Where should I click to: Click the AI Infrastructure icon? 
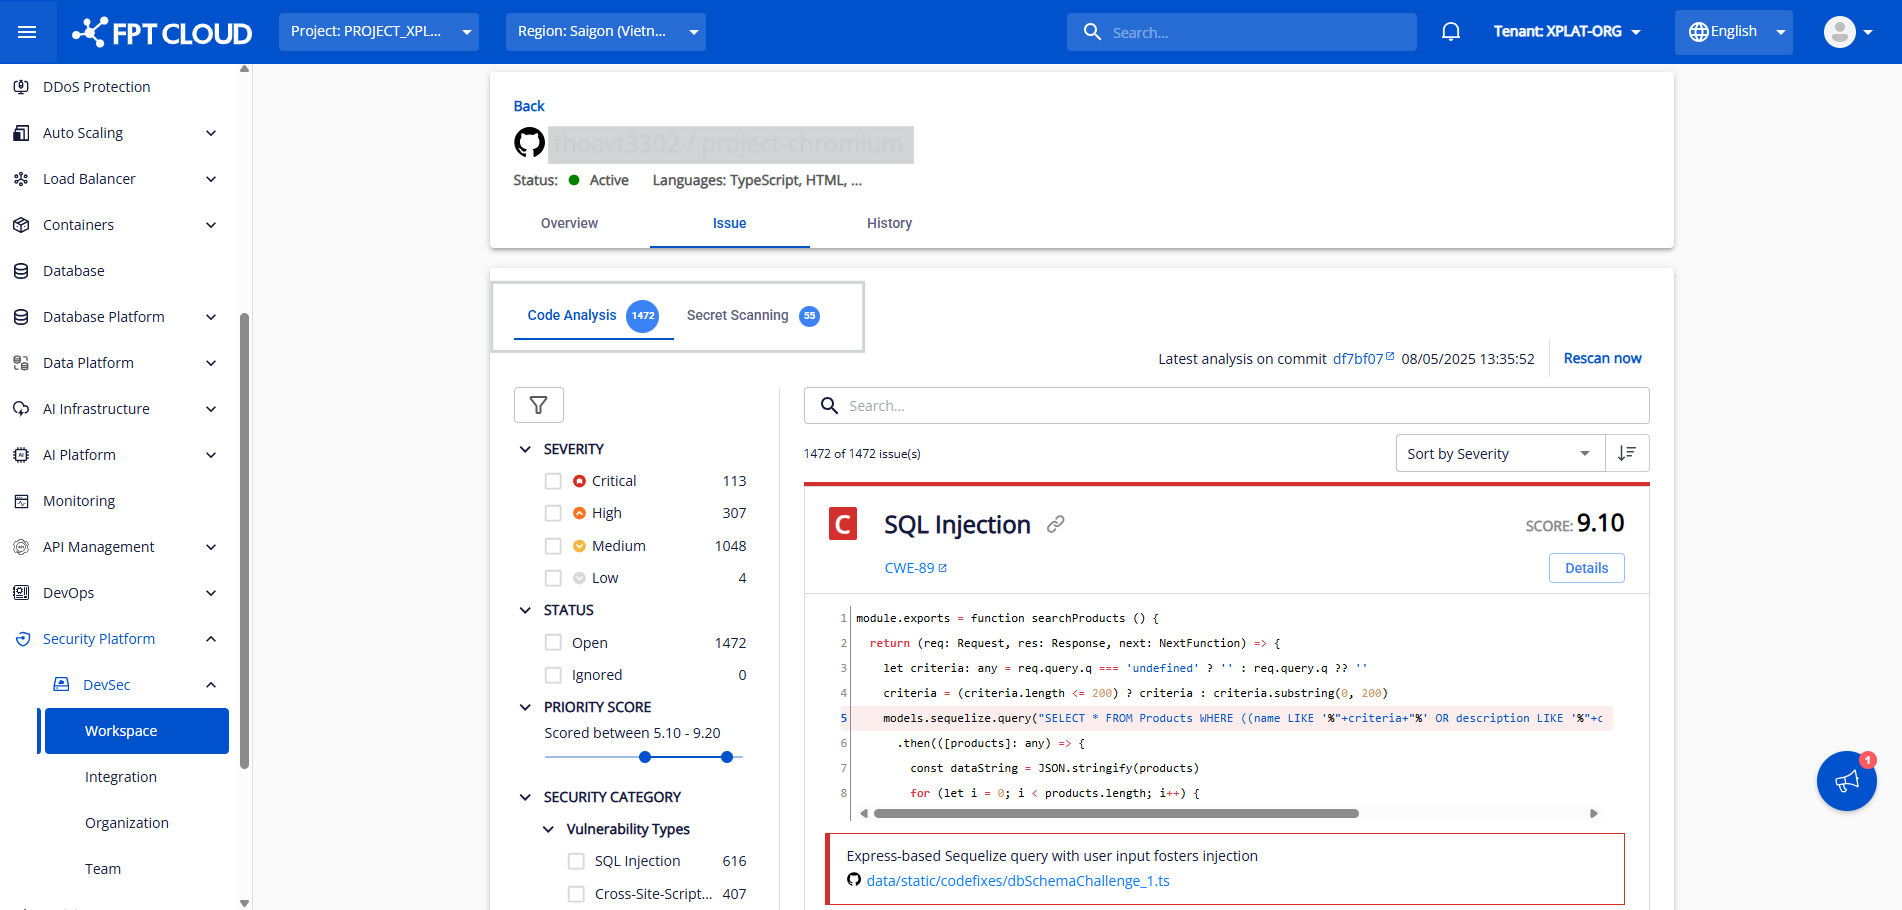point(21,409)
